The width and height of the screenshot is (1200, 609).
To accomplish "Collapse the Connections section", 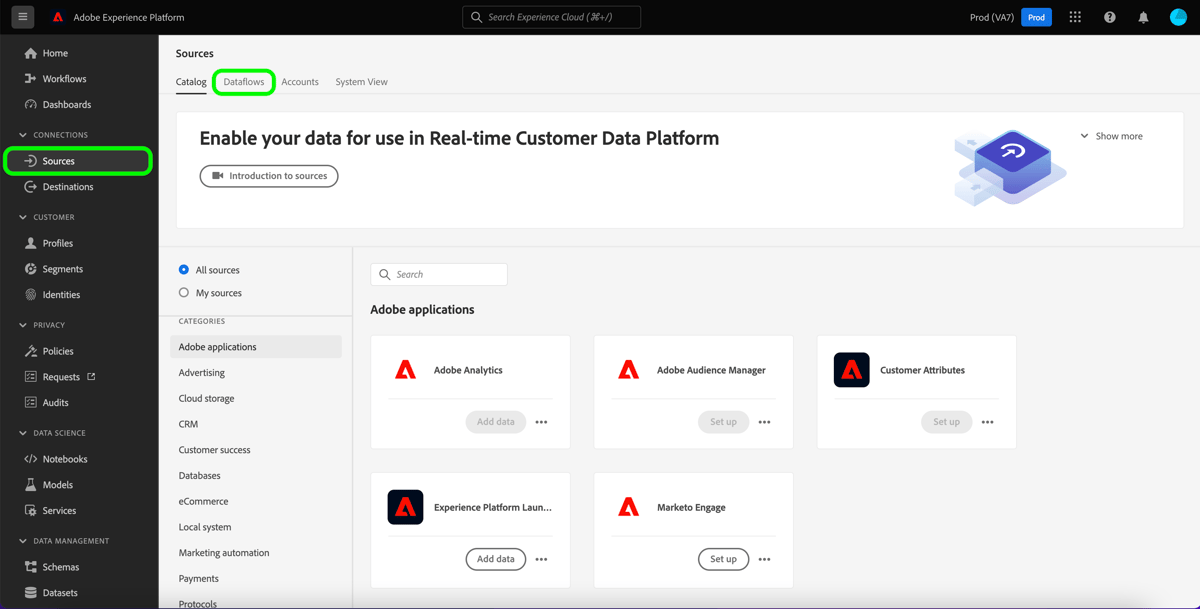I will pyautogui.click(x=22, y=134).
